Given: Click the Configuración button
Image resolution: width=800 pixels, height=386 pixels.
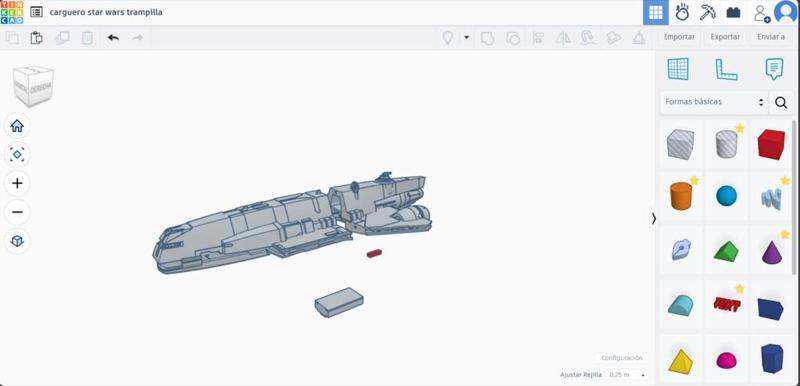Looking at the screenshot, I should pos(621,358).
